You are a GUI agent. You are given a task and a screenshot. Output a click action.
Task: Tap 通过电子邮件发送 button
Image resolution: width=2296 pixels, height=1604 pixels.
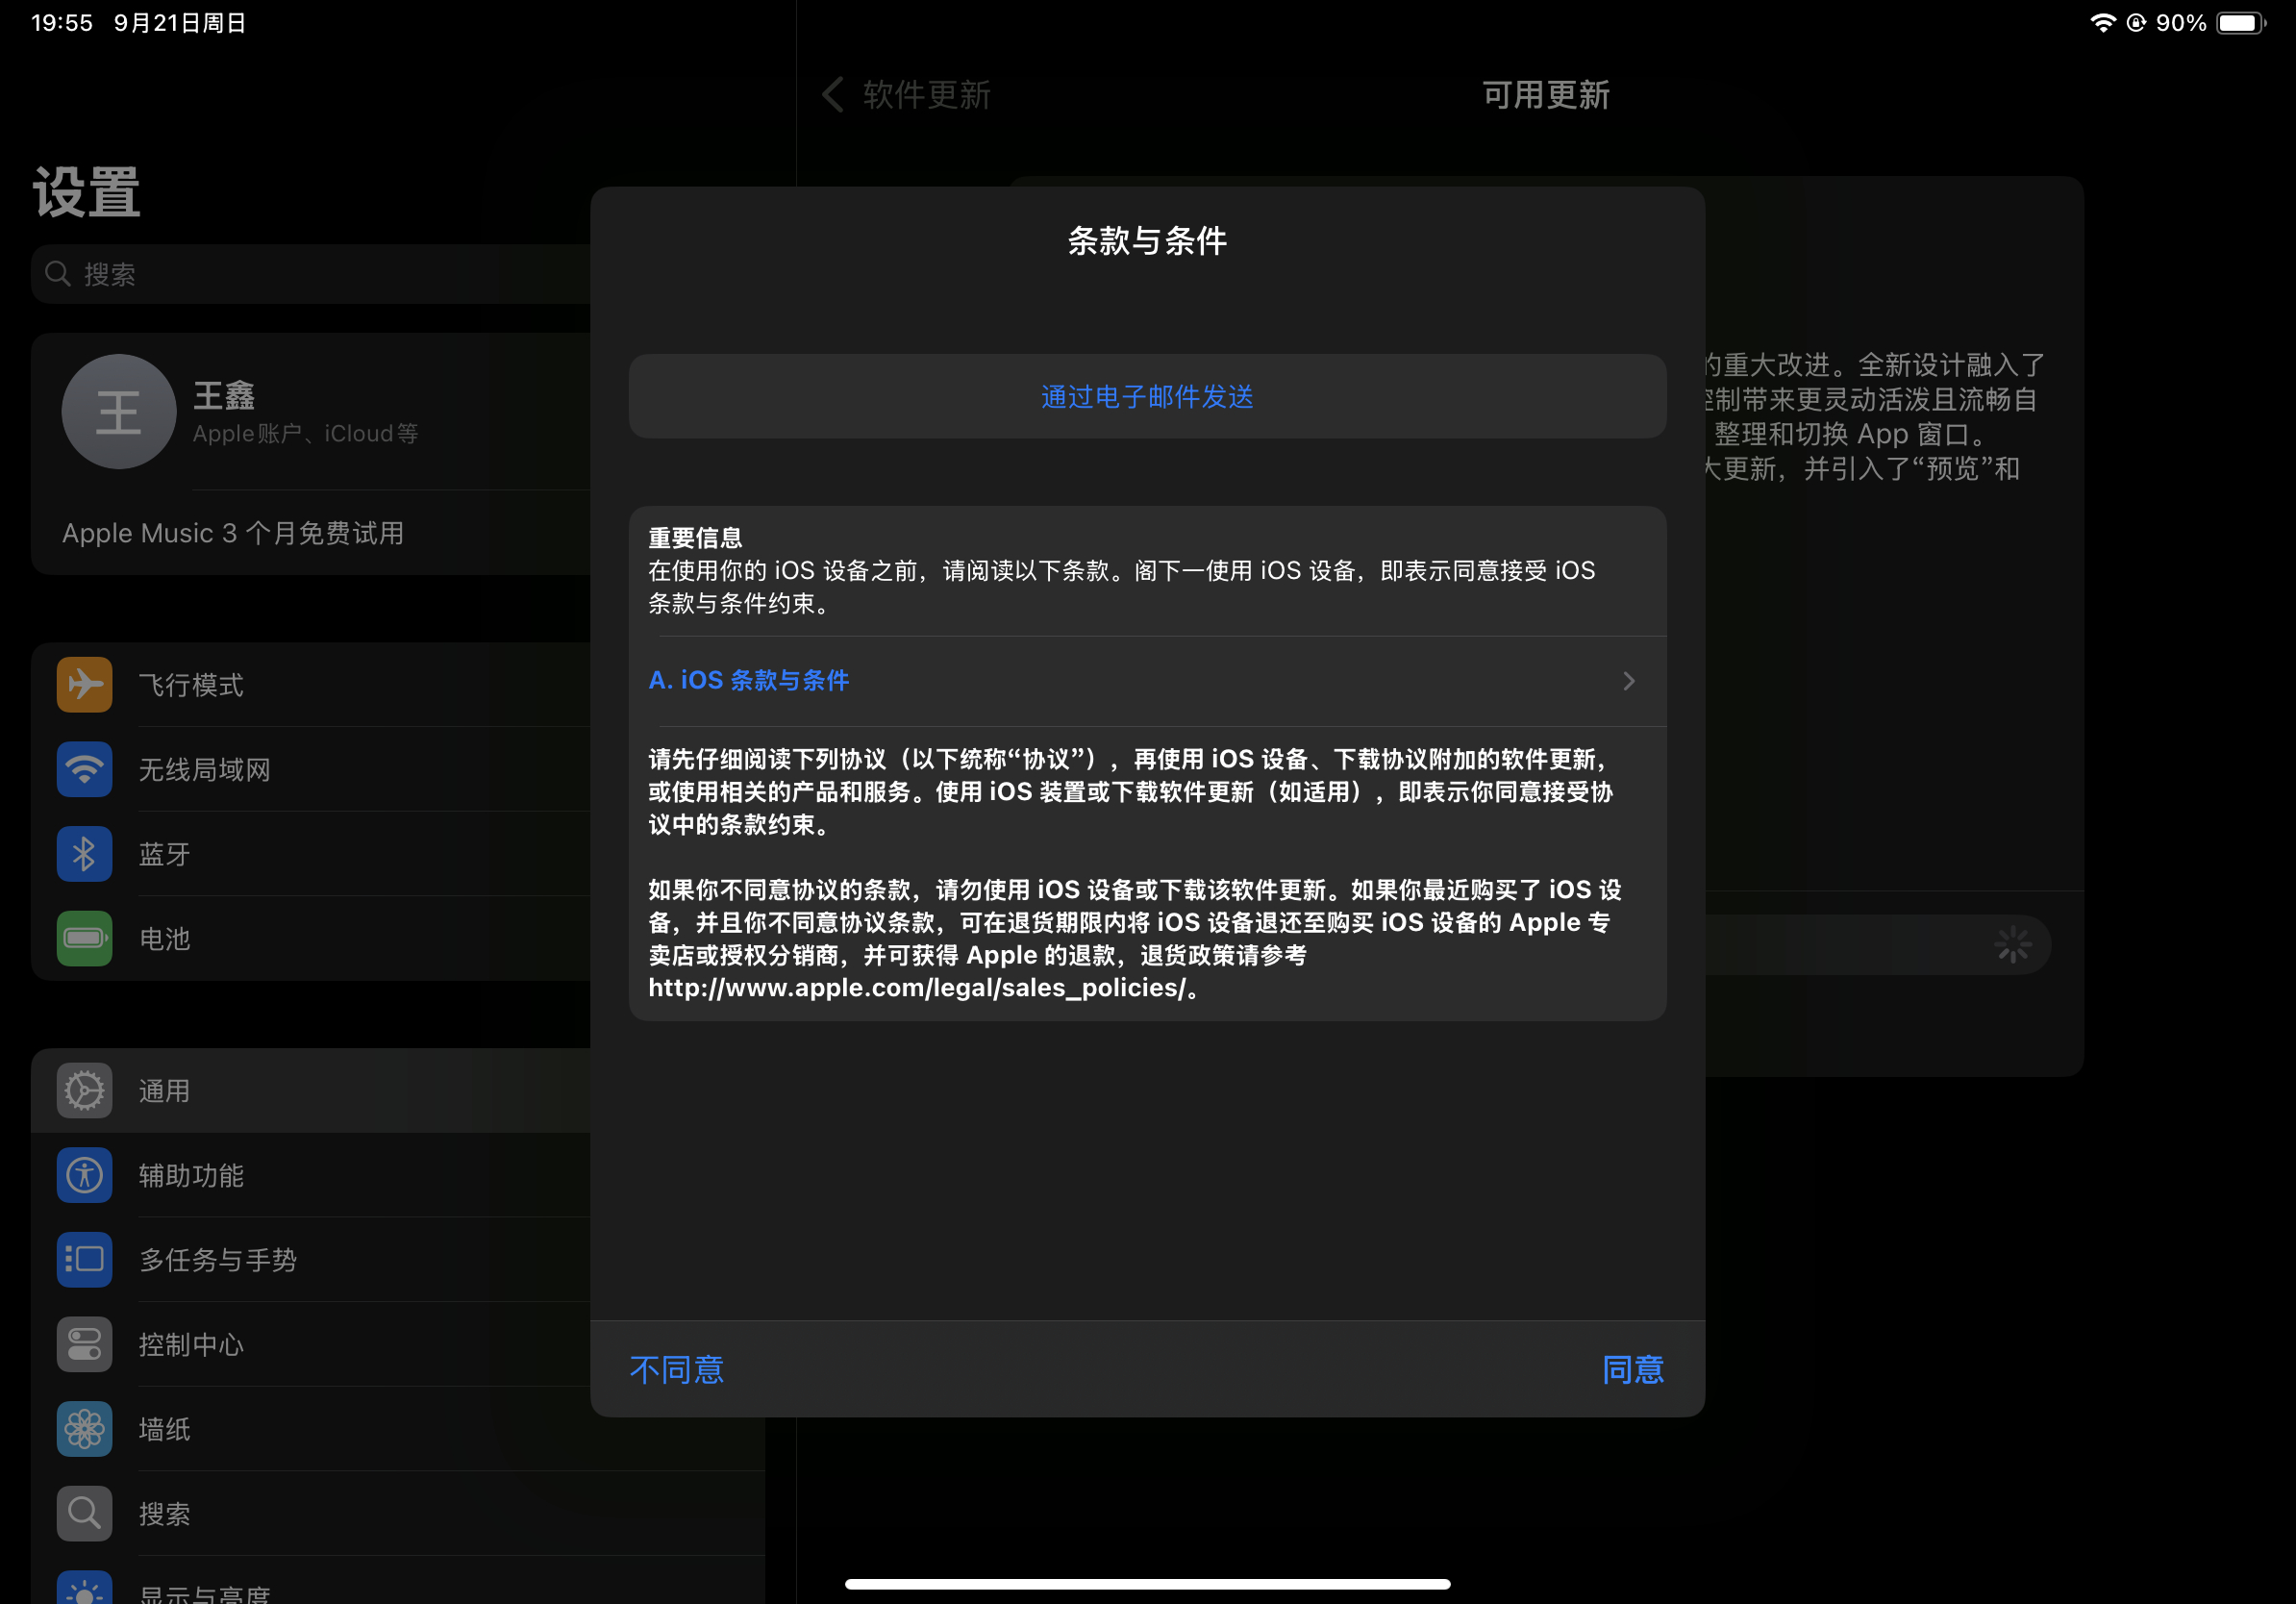pos(1147,397)
